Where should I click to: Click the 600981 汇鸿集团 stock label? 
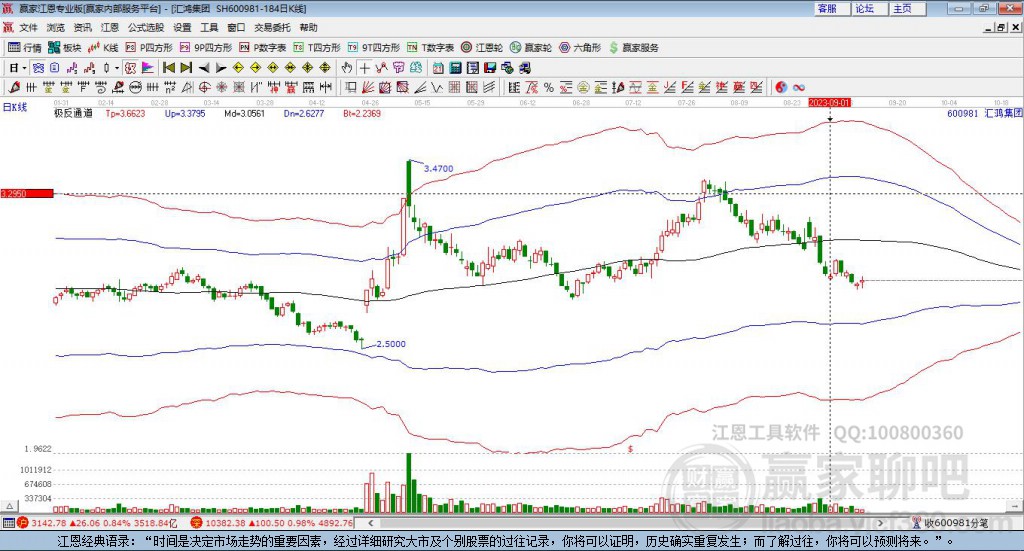pos(985,113)
